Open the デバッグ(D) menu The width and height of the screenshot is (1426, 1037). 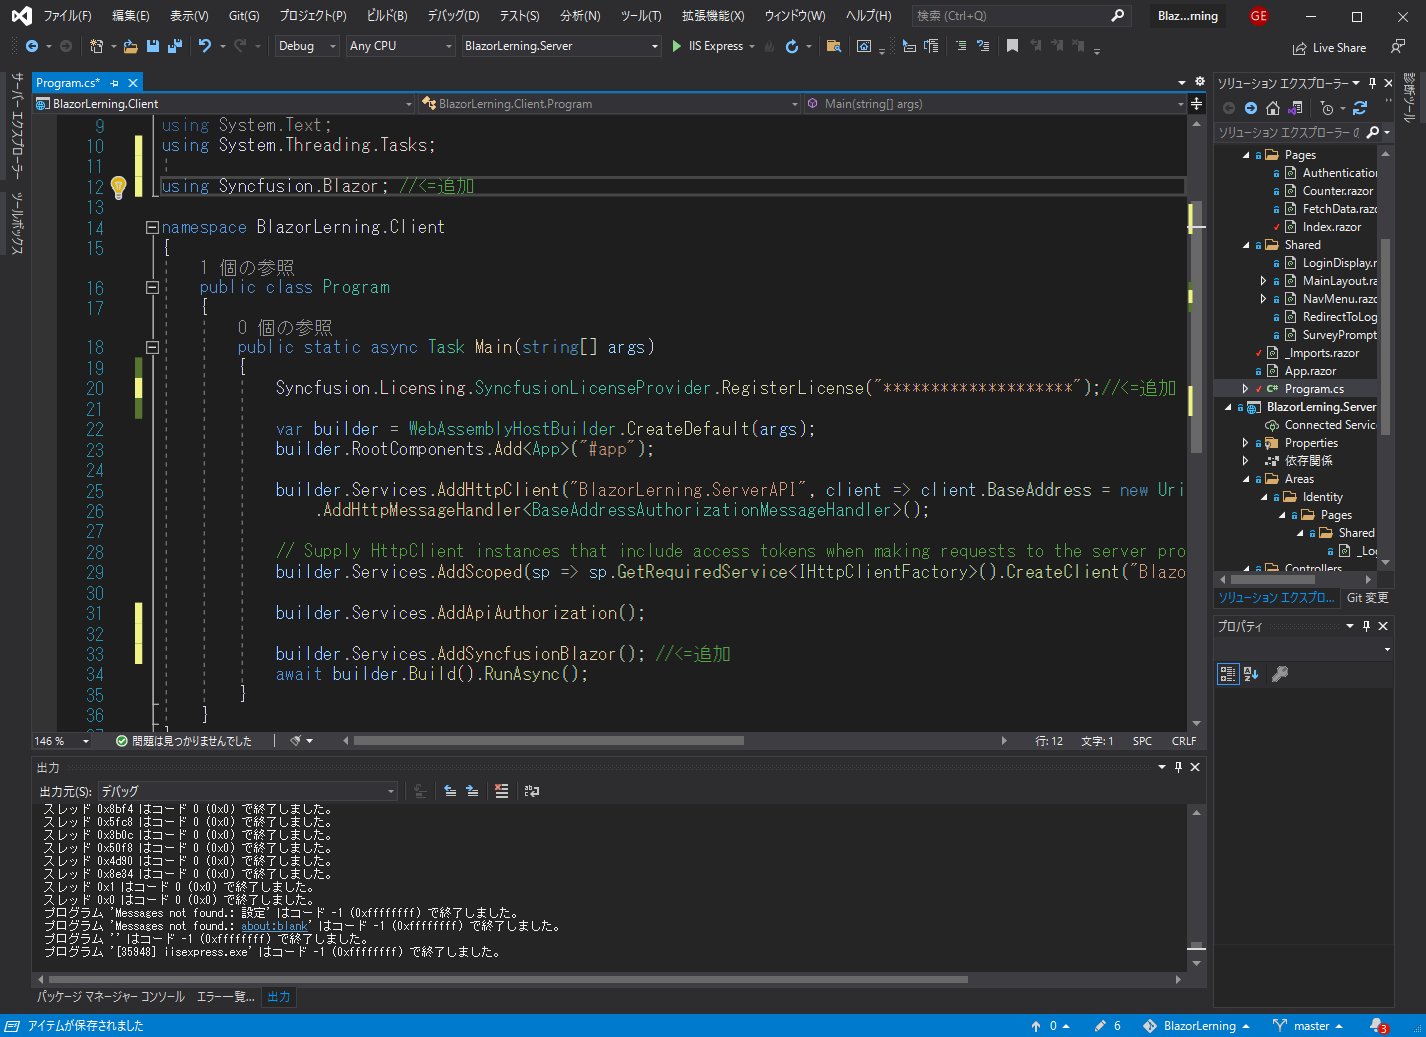click(x=453, y=16)
